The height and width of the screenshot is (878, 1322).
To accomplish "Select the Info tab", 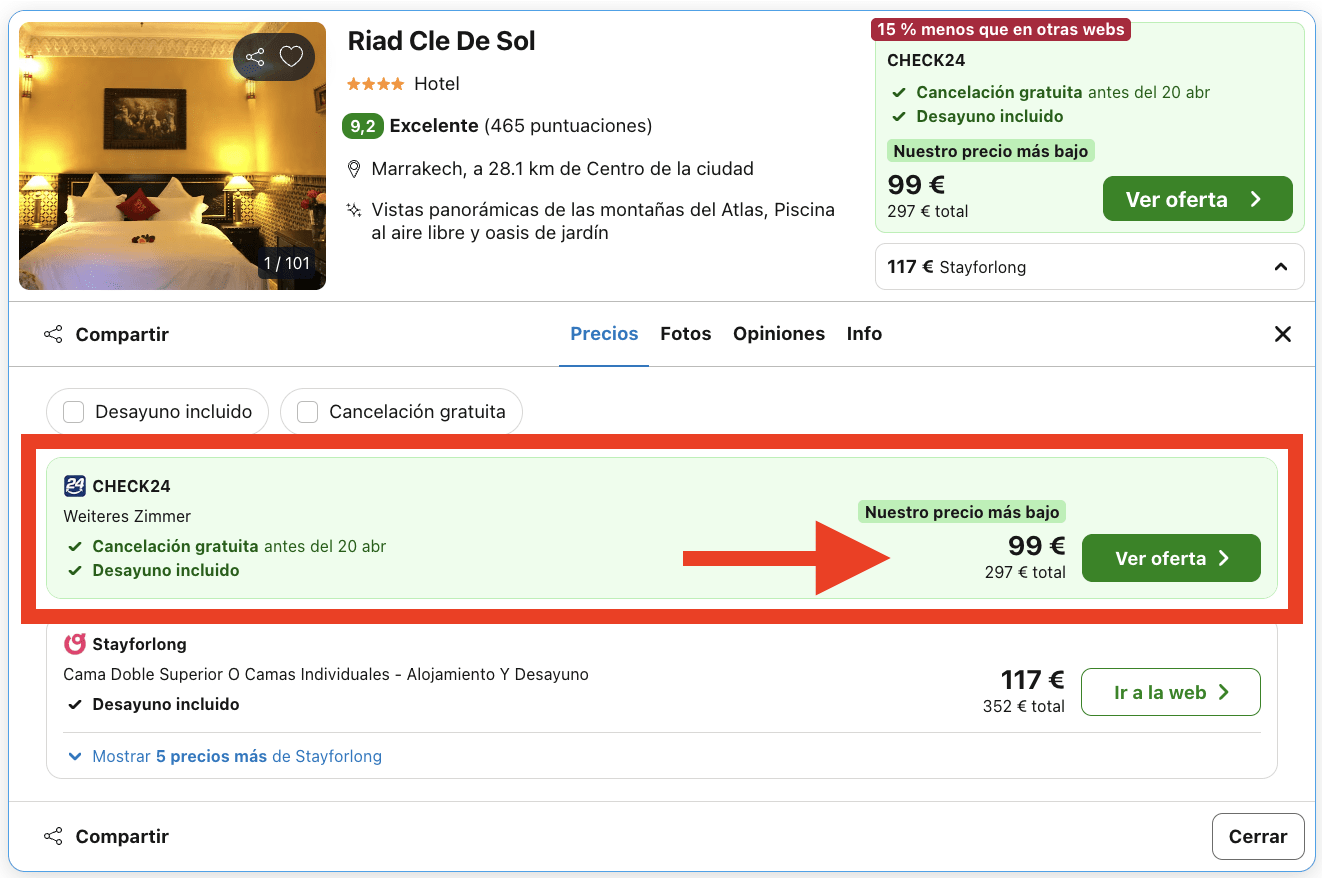I will click(864, 334).
